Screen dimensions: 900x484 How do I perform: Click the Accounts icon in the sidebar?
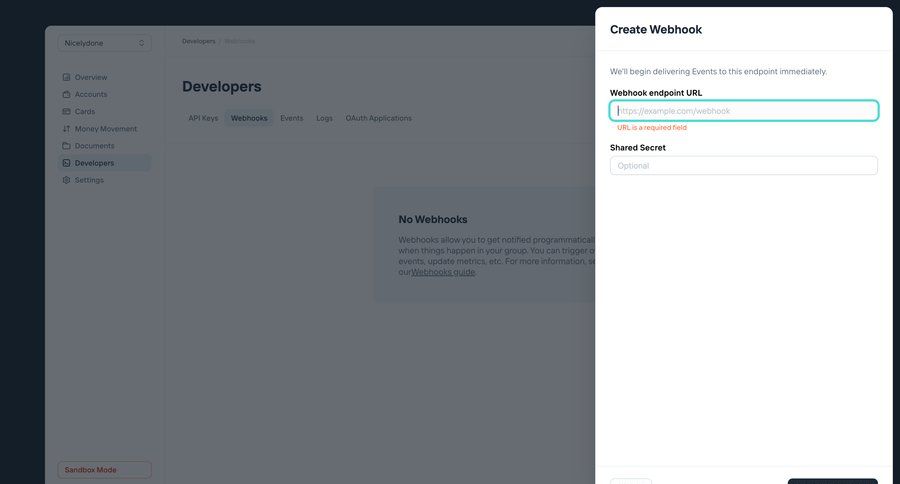(x=67, y=94)
